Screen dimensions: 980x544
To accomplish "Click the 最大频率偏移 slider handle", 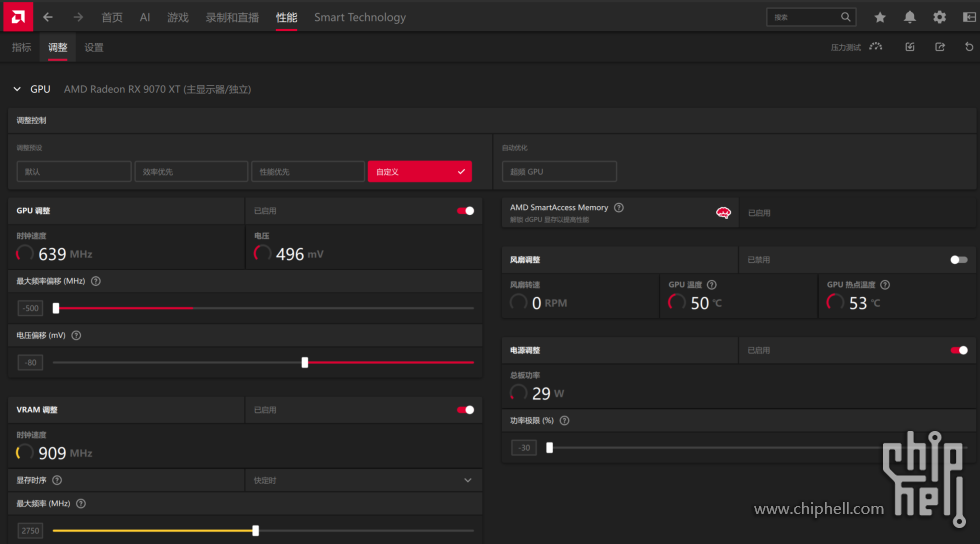I will pos(56,308).
